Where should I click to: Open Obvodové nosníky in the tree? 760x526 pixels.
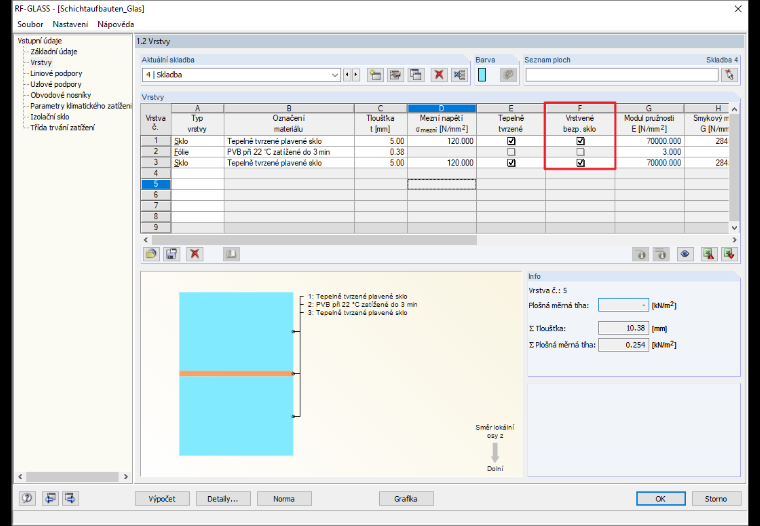point(61,95)
